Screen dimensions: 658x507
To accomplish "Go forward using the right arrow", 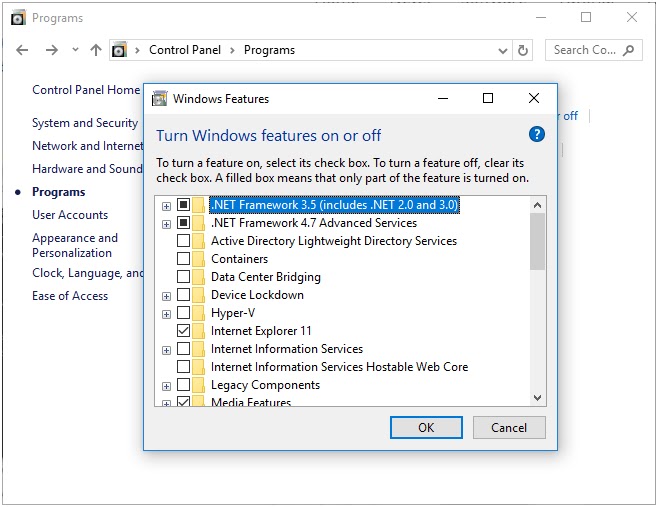I will (x=52, y=50).
